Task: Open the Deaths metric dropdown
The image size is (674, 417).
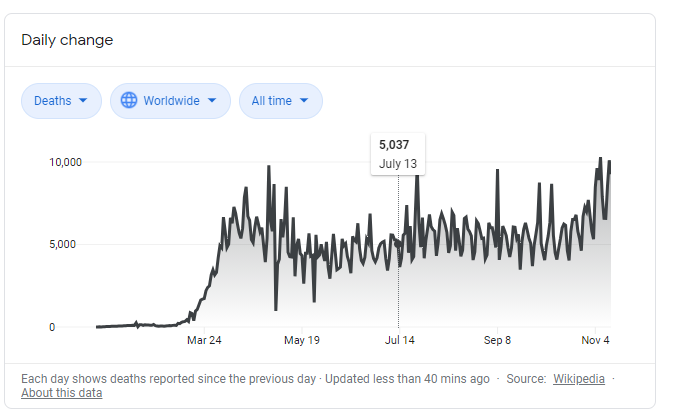Action: pos(61,101)
